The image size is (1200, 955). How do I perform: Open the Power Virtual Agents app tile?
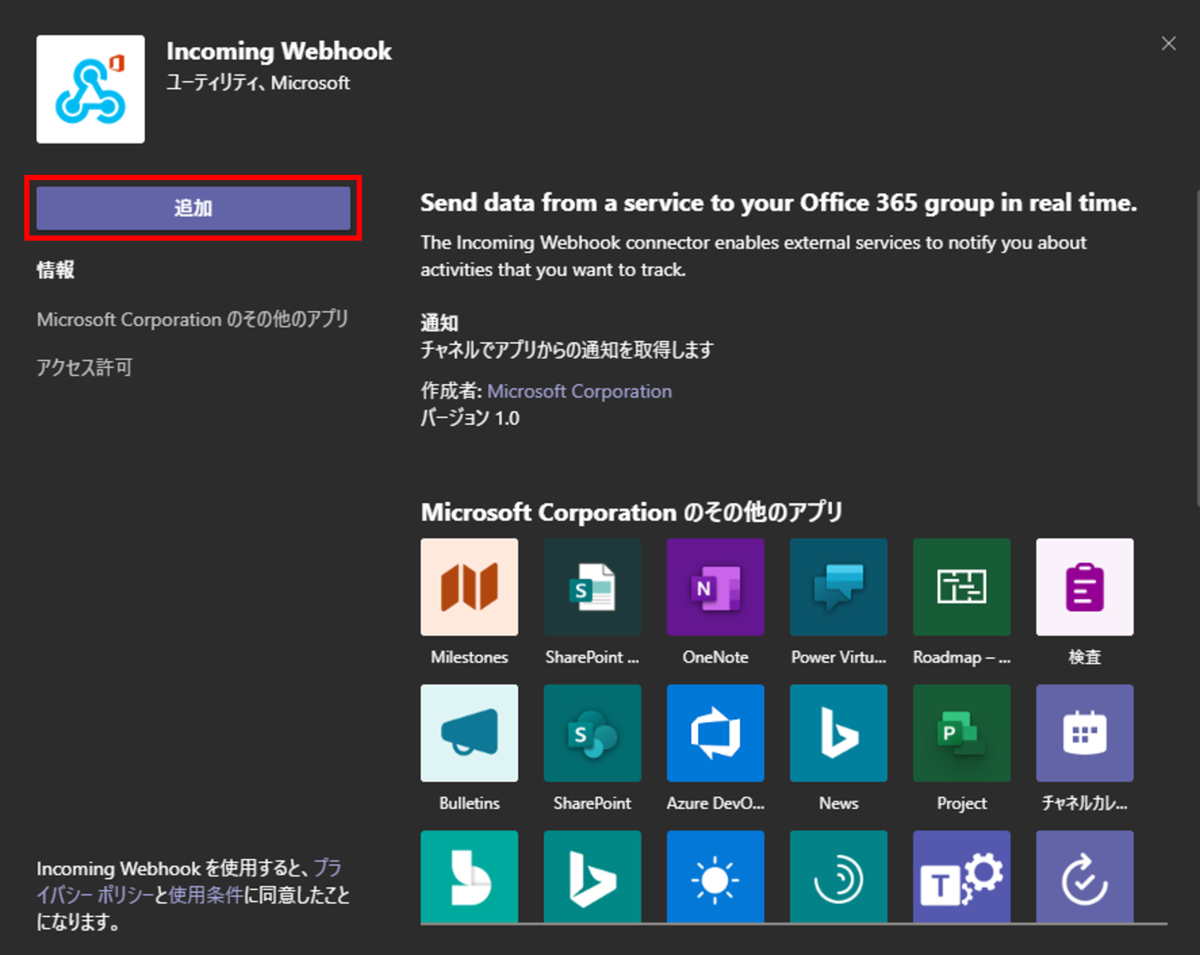click(x=839, y=587)
